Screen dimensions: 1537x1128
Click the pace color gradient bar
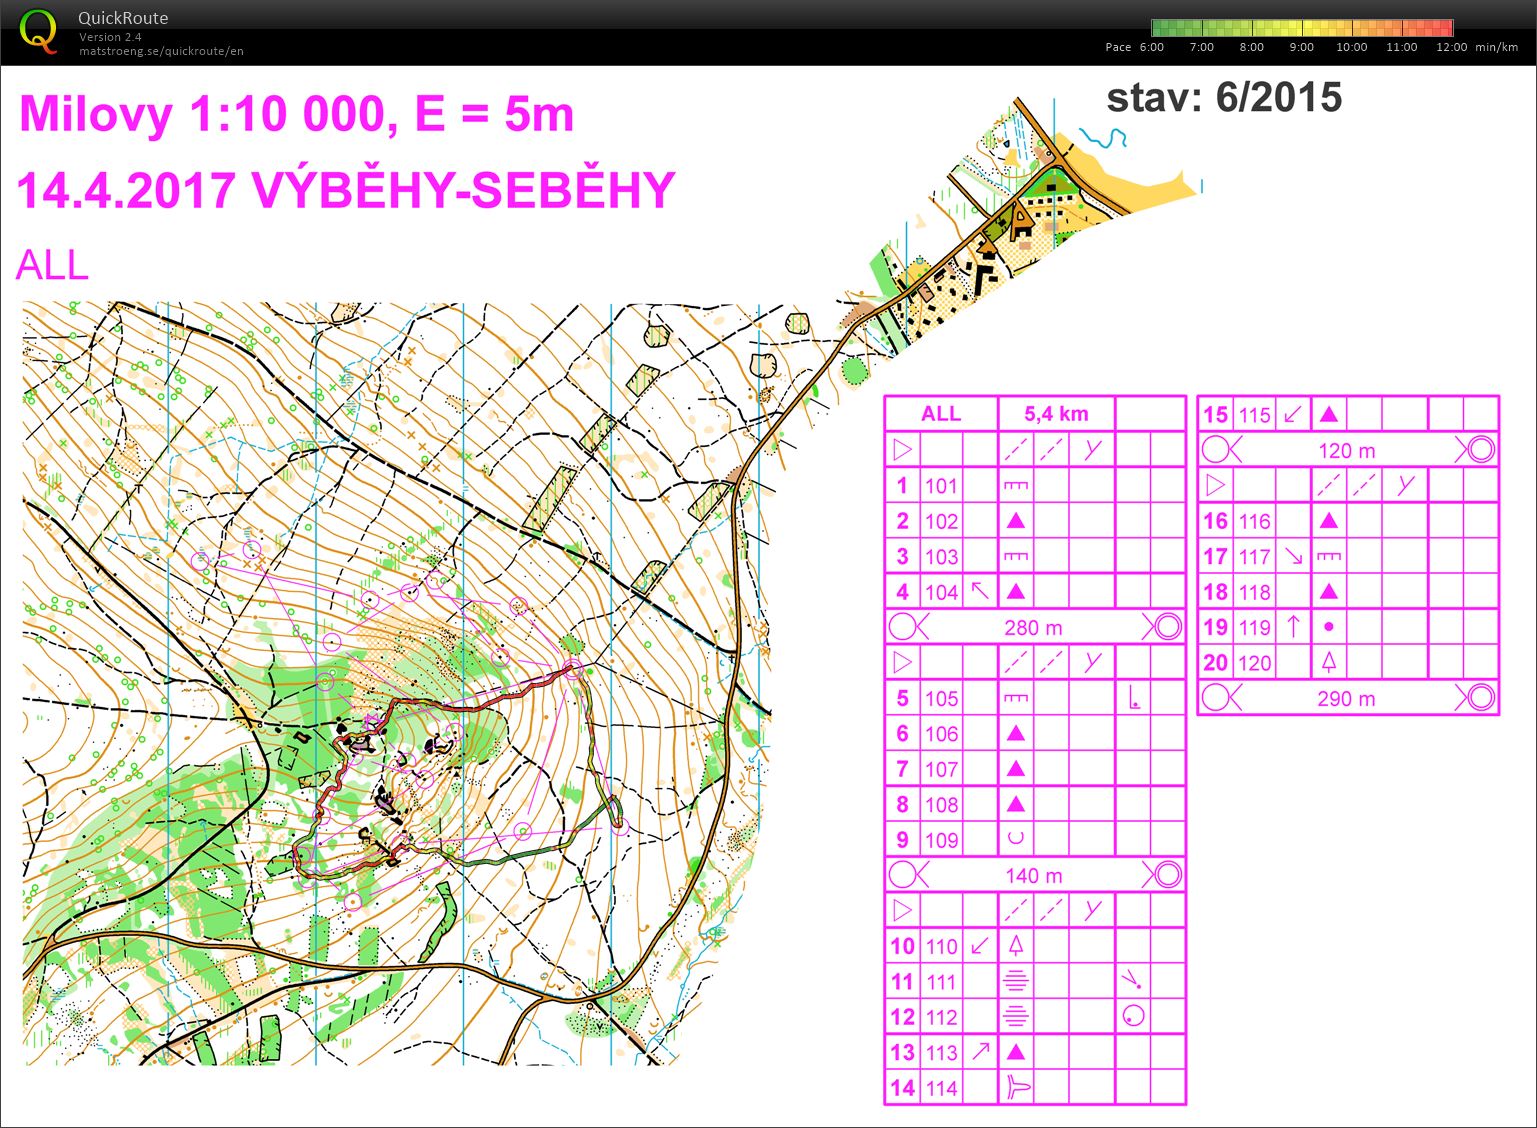point(1302,28)
